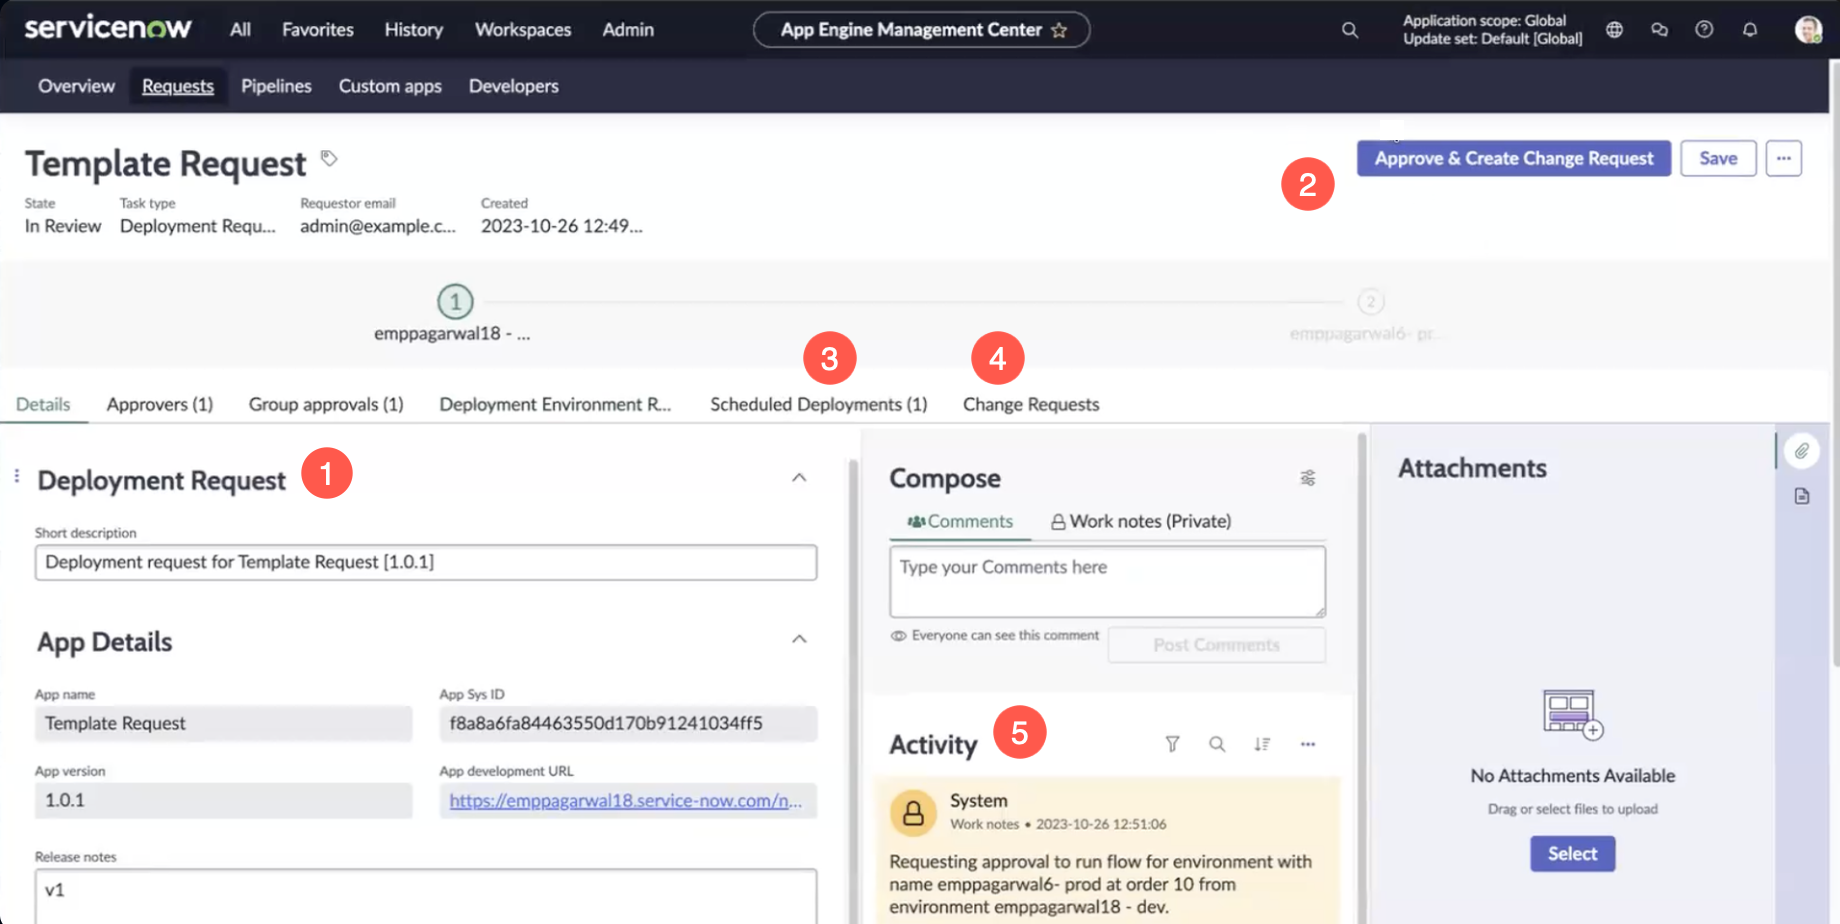Click the Post Comments button
1840x924 pixels.
click(x=1217, y=645)
